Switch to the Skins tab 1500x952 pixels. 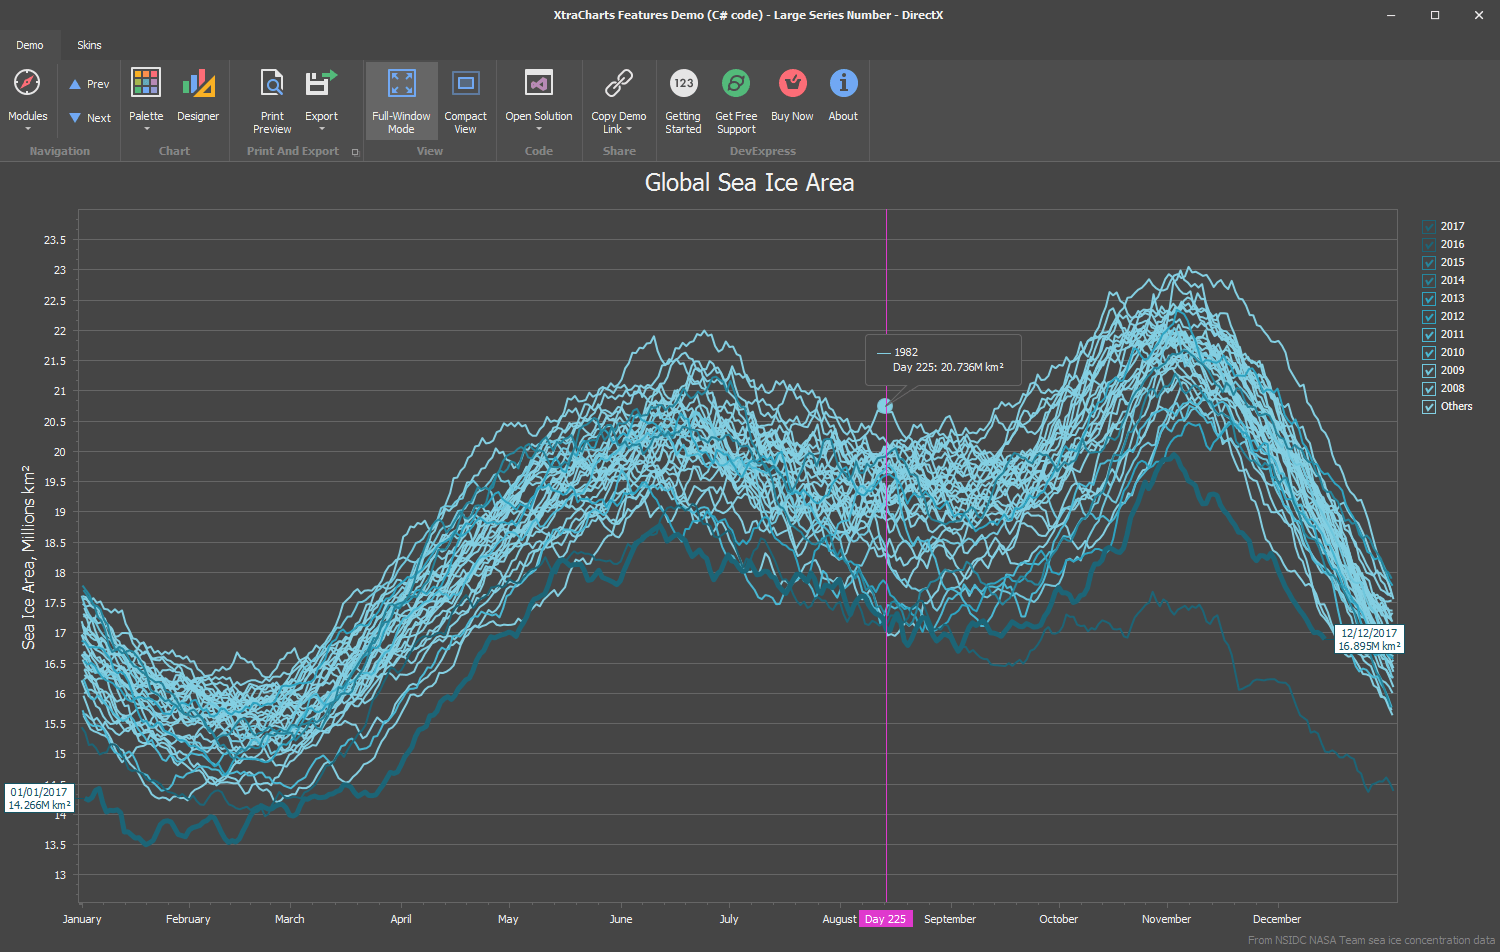[x=89, y=45]
